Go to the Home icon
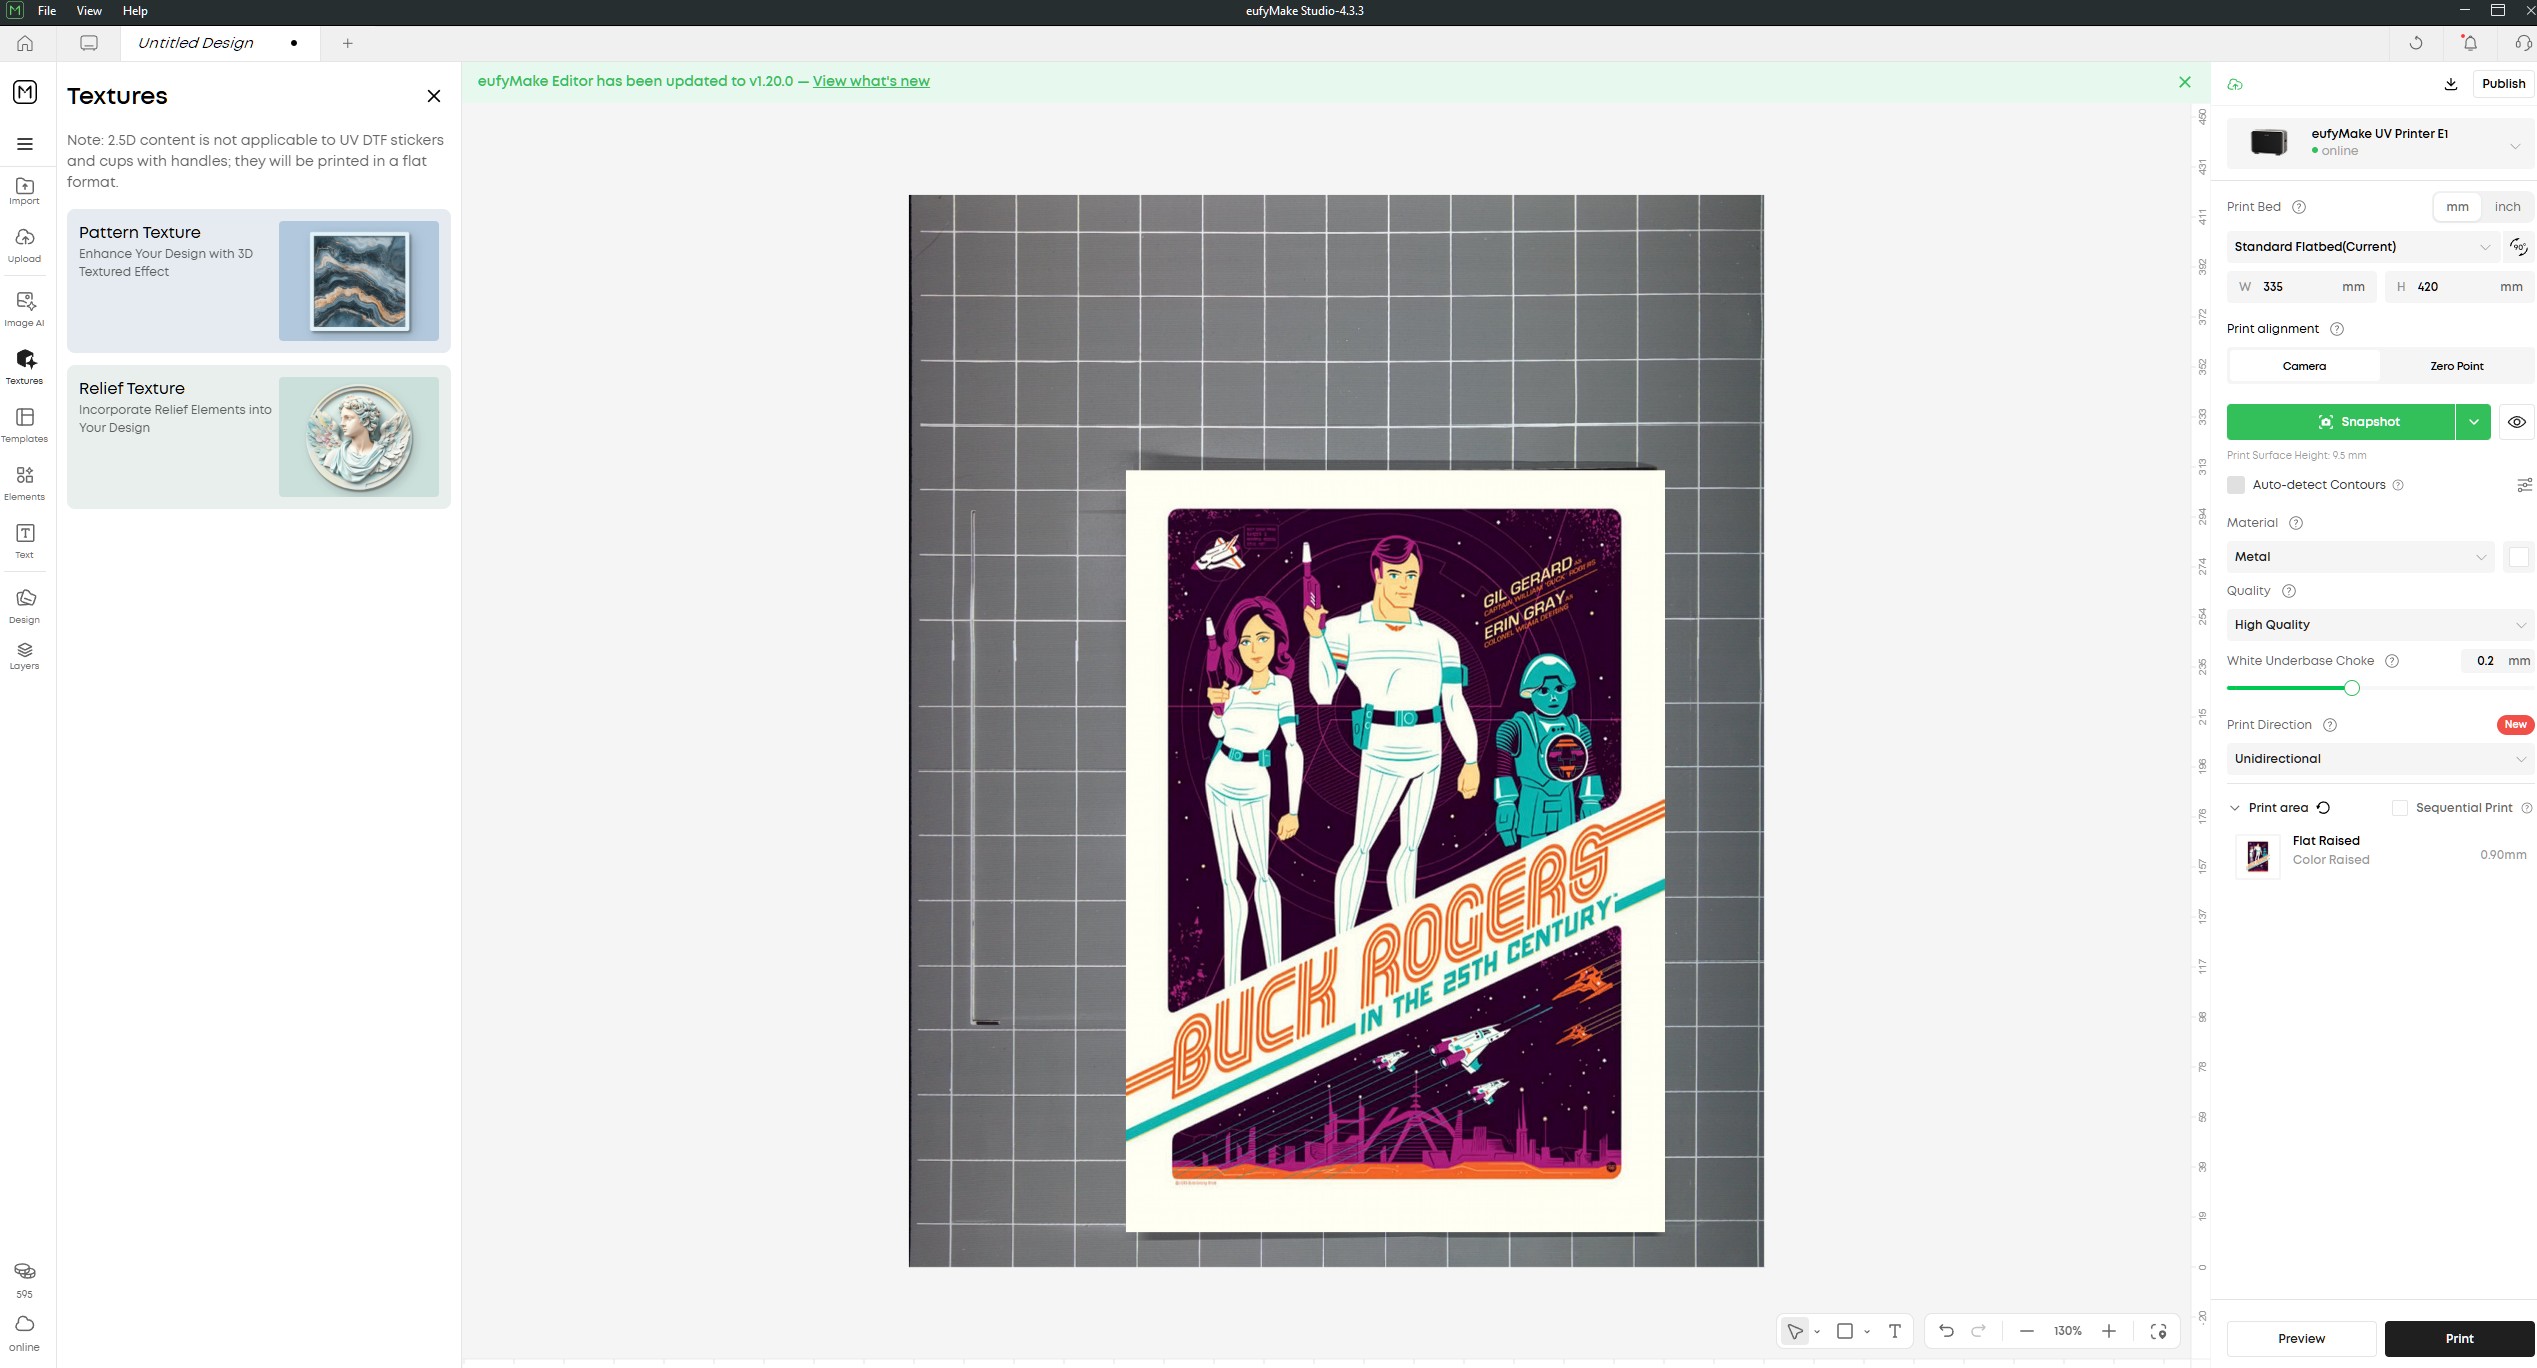The image size is (2537, 1368). [25, 43]
